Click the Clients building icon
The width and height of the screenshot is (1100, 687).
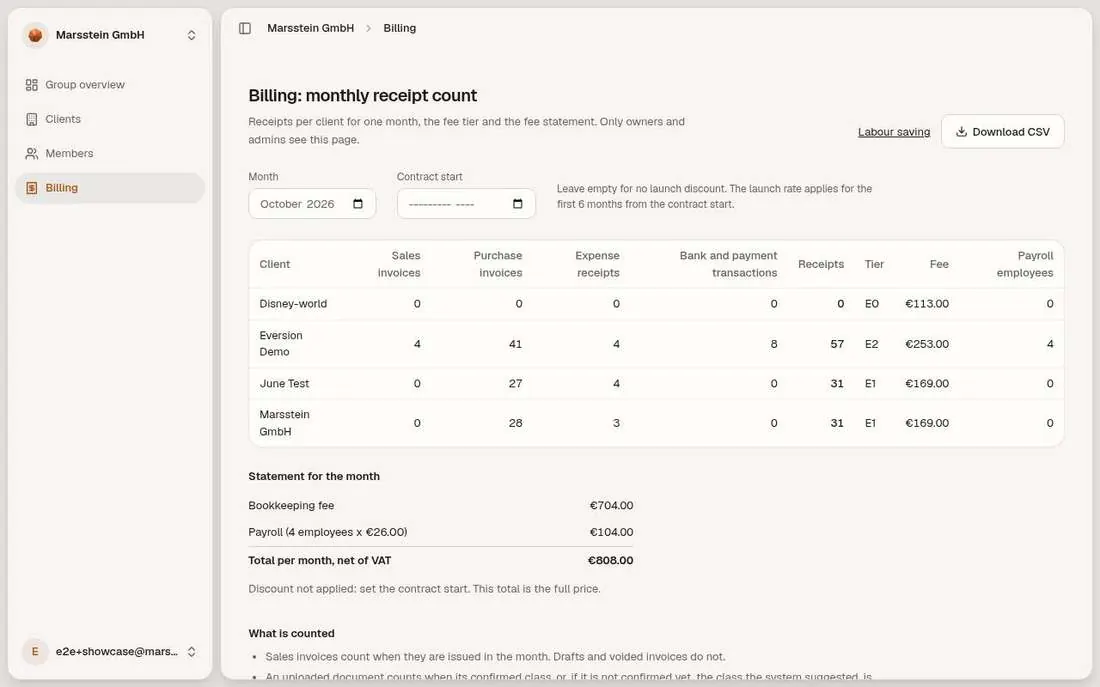tap(32, 119)
